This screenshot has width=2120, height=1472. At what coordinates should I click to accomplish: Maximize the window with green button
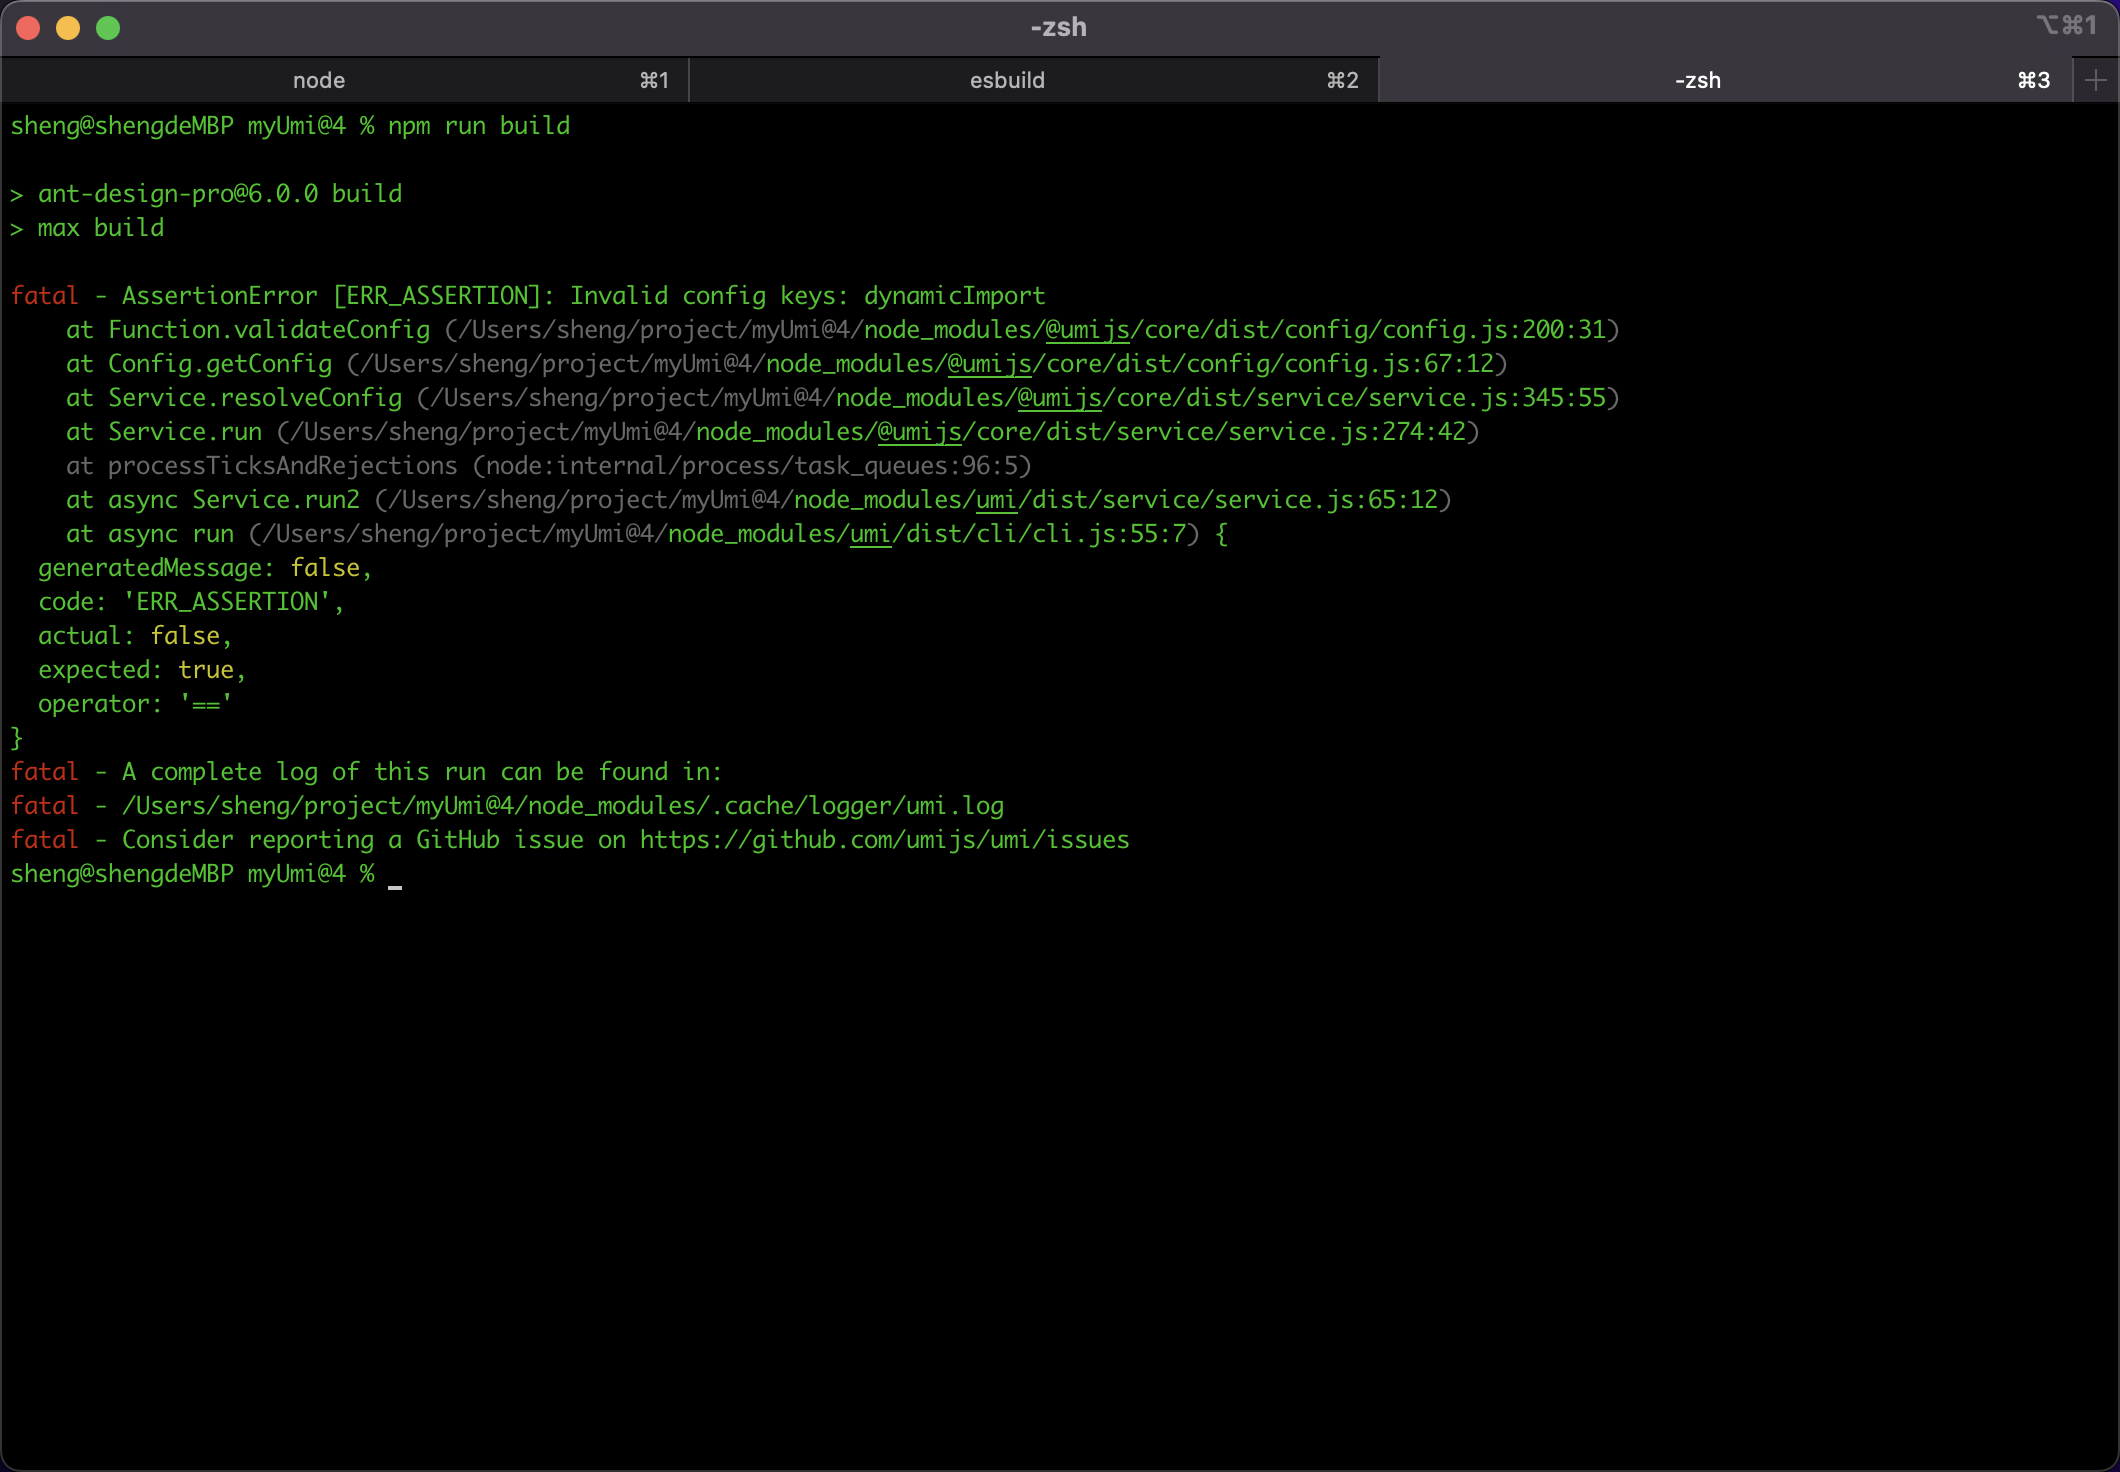(x=108, y=28)
